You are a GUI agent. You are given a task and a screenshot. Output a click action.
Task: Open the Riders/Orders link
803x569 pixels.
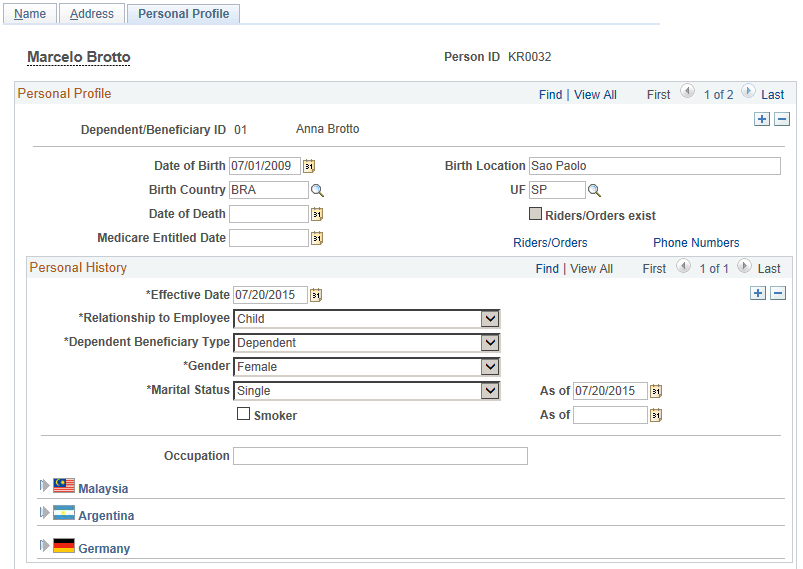[x=550, y=243]
